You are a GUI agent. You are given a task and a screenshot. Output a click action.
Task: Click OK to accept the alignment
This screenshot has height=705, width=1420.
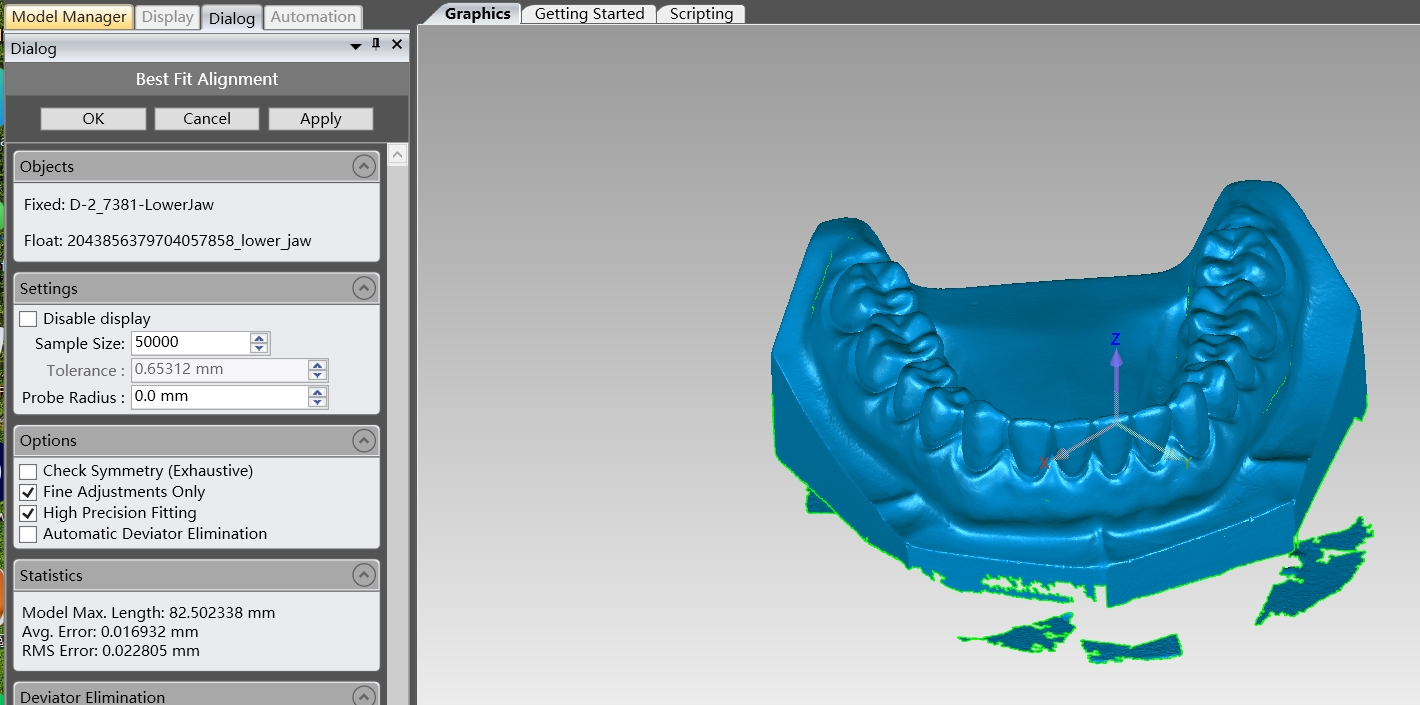93,119
